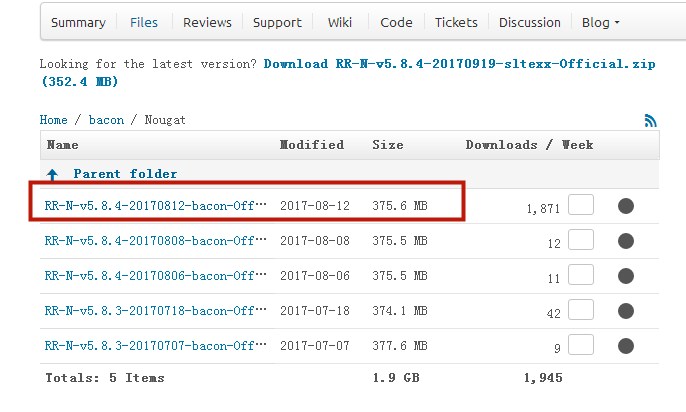Click downloads box for 20170806 file
The image size is (686, 412).
click(x=581, y=275)
